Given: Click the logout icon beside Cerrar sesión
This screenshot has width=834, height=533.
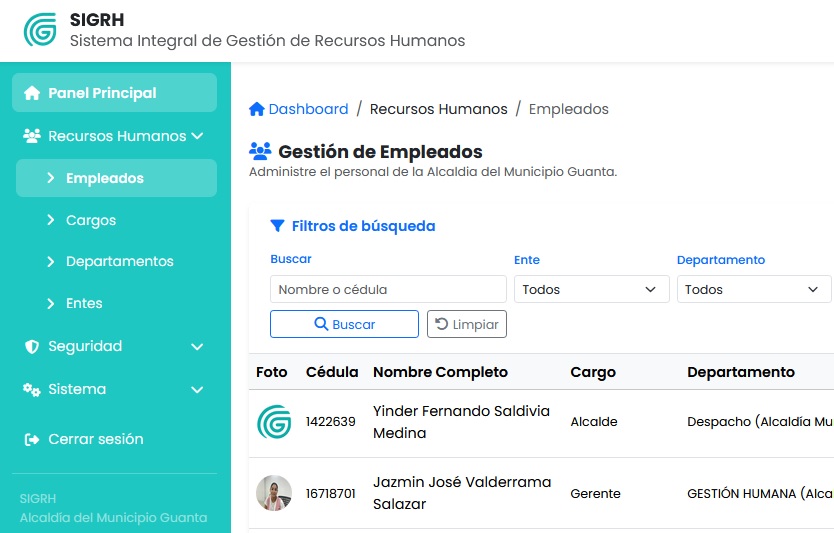Looking at the screenshot, I should pyautogui.click(x=32, y=439).
